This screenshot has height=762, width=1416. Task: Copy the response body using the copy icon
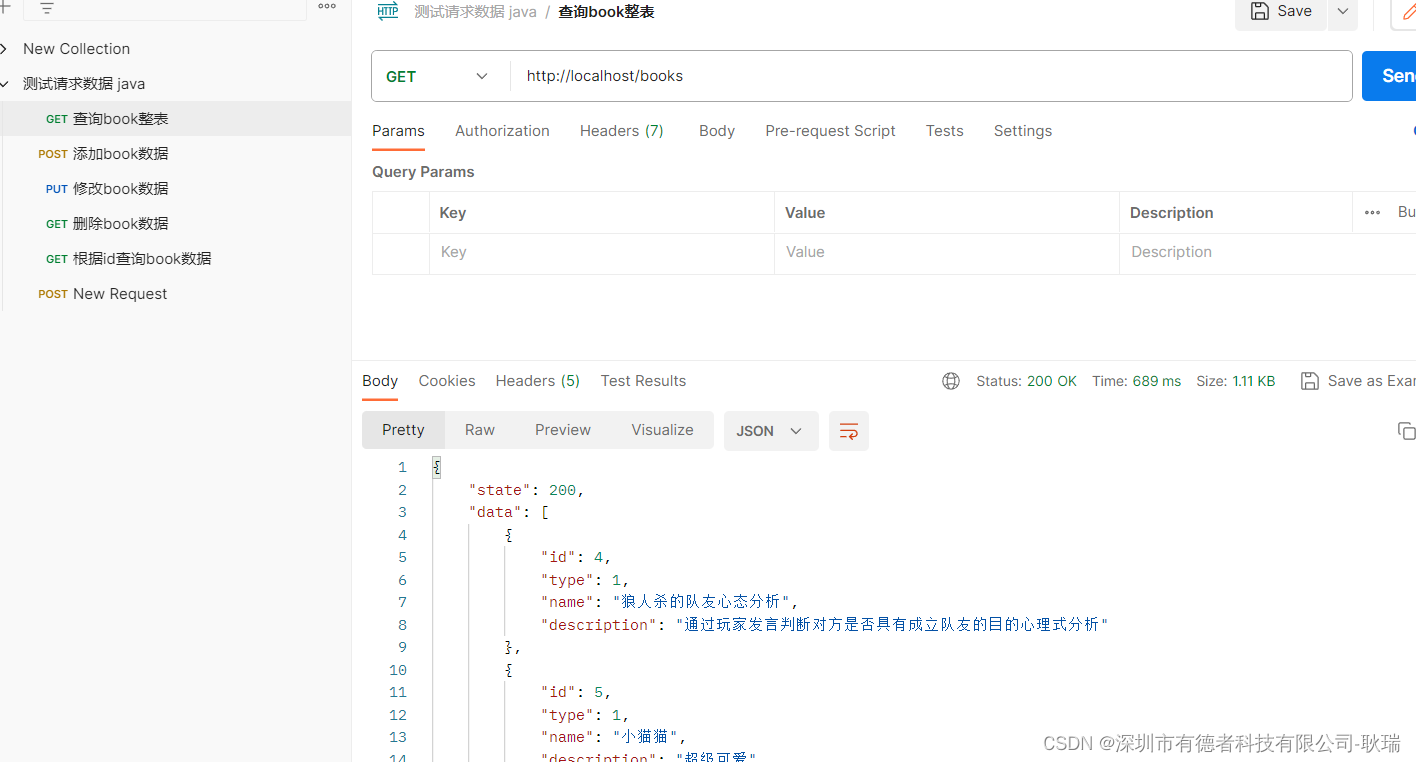click(1405, 431)
